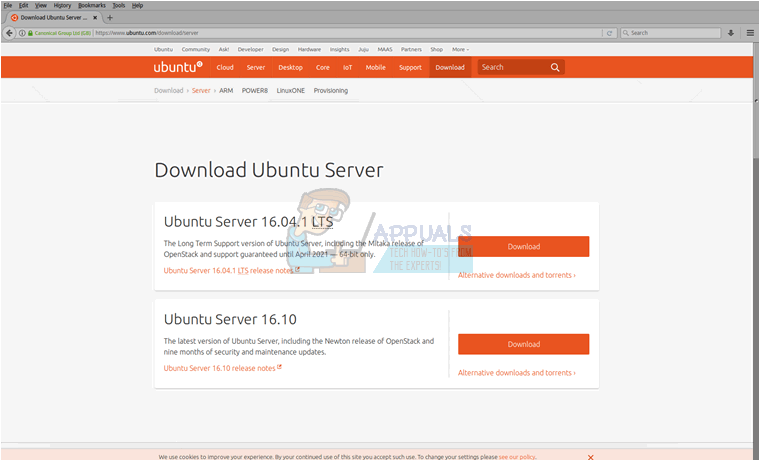Open the Help menu
This screenshot has width=759, height=460.
coord(137,5)
